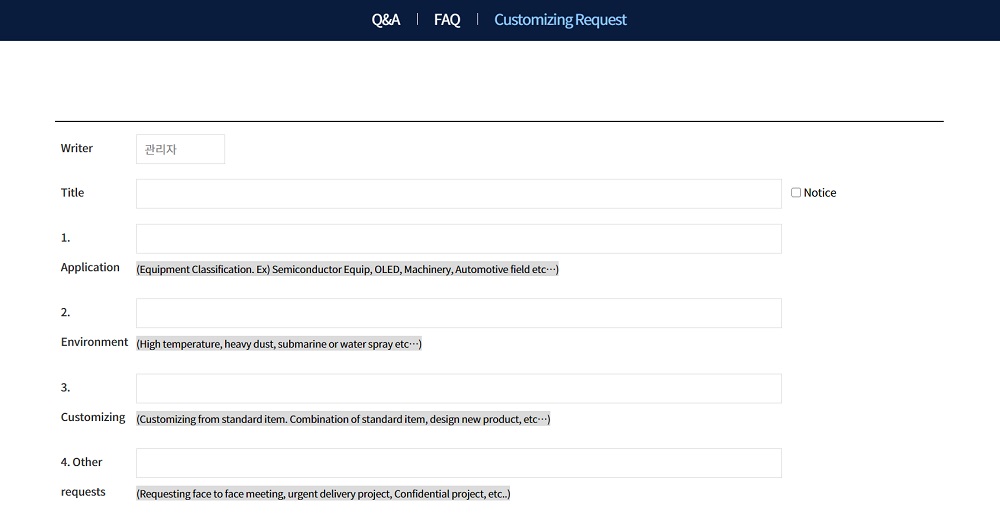The width and height of the screenshot is (1000, 520).
Task: Click the Environment label text
Action: 94,342
